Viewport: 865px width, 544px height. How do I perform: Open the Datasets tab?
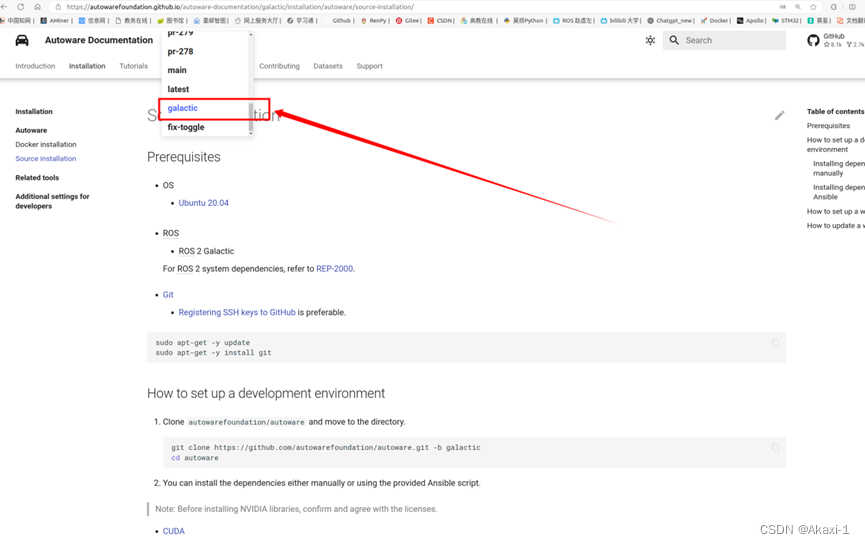[x=328, y=66]
